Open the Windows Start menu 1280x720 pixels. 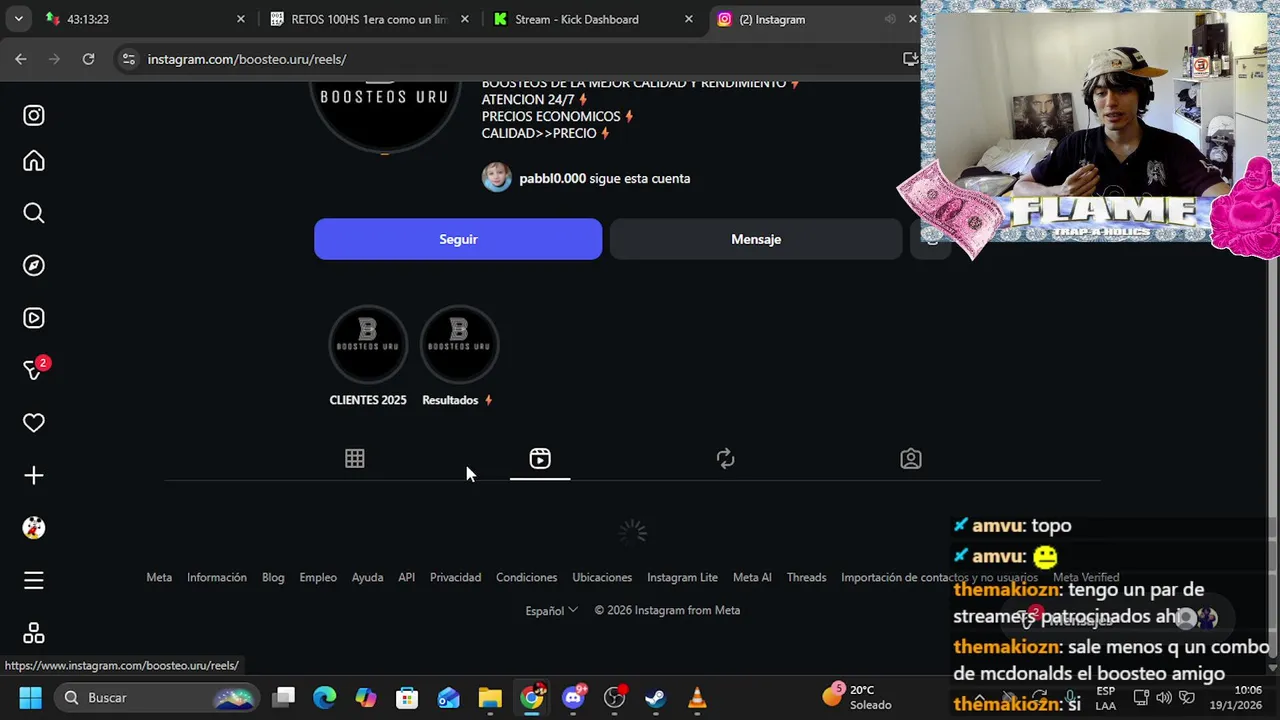pyautogui.click(x=30, y=697)
